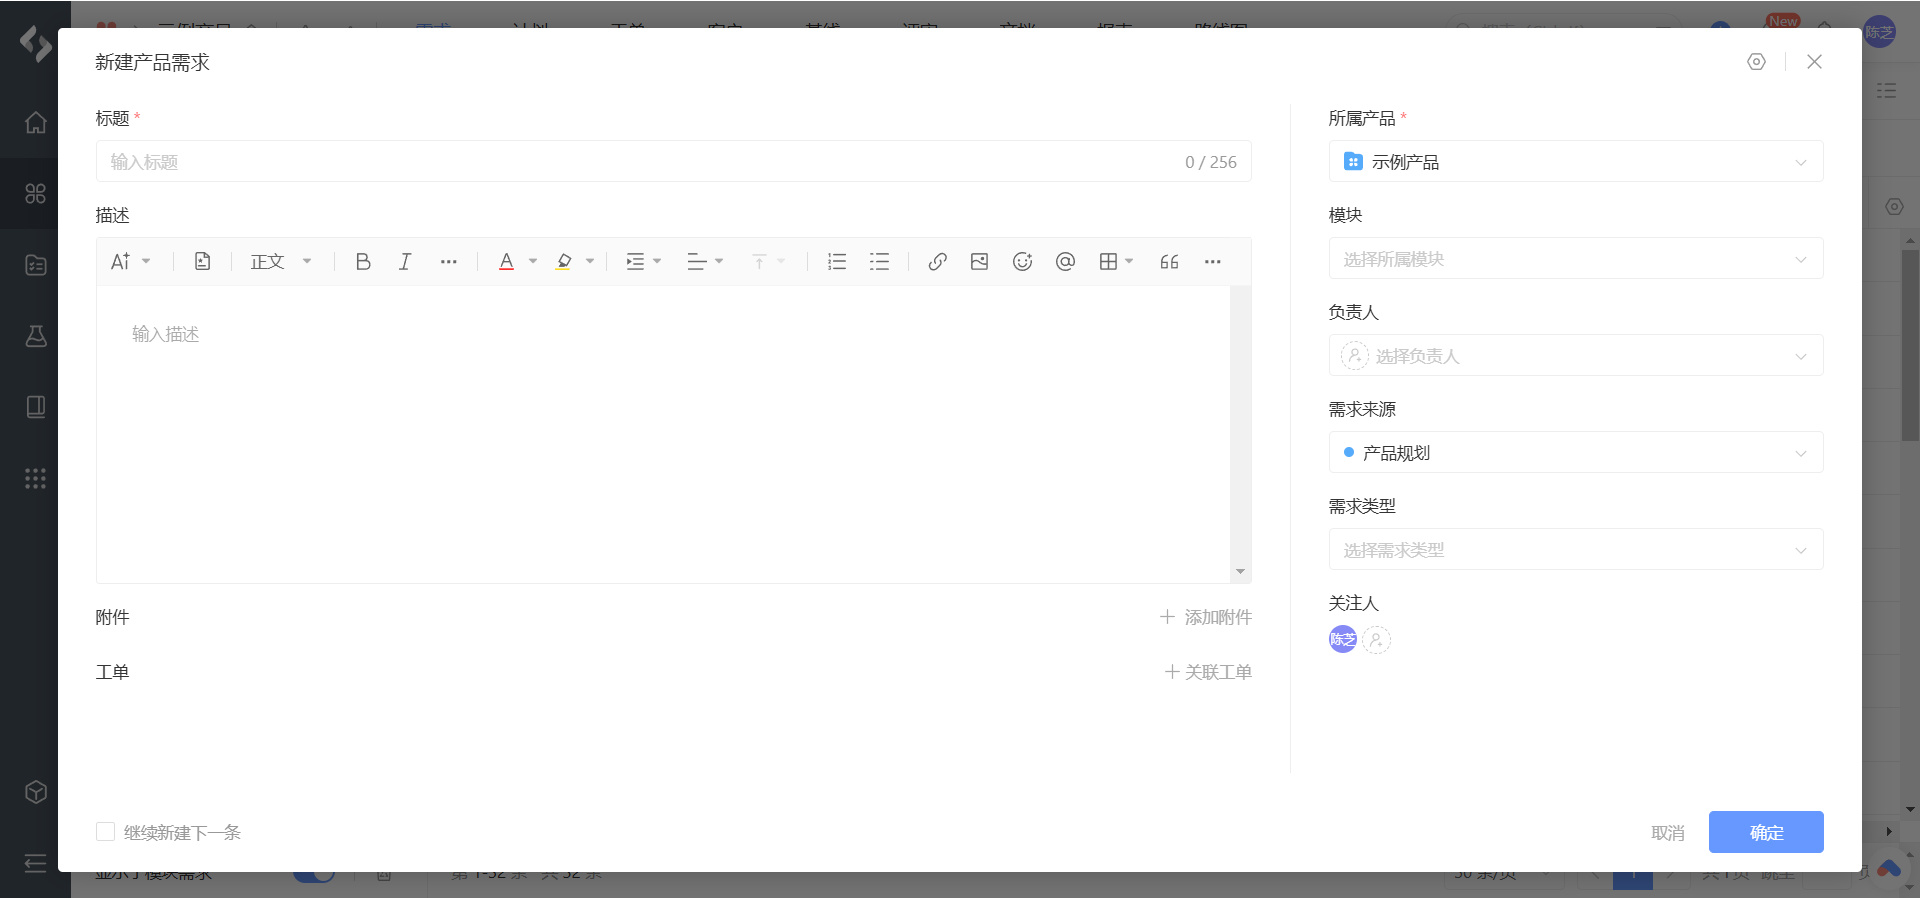Open more text styles next to Italic
The image size is (1920, 898).
click(449, 262)
